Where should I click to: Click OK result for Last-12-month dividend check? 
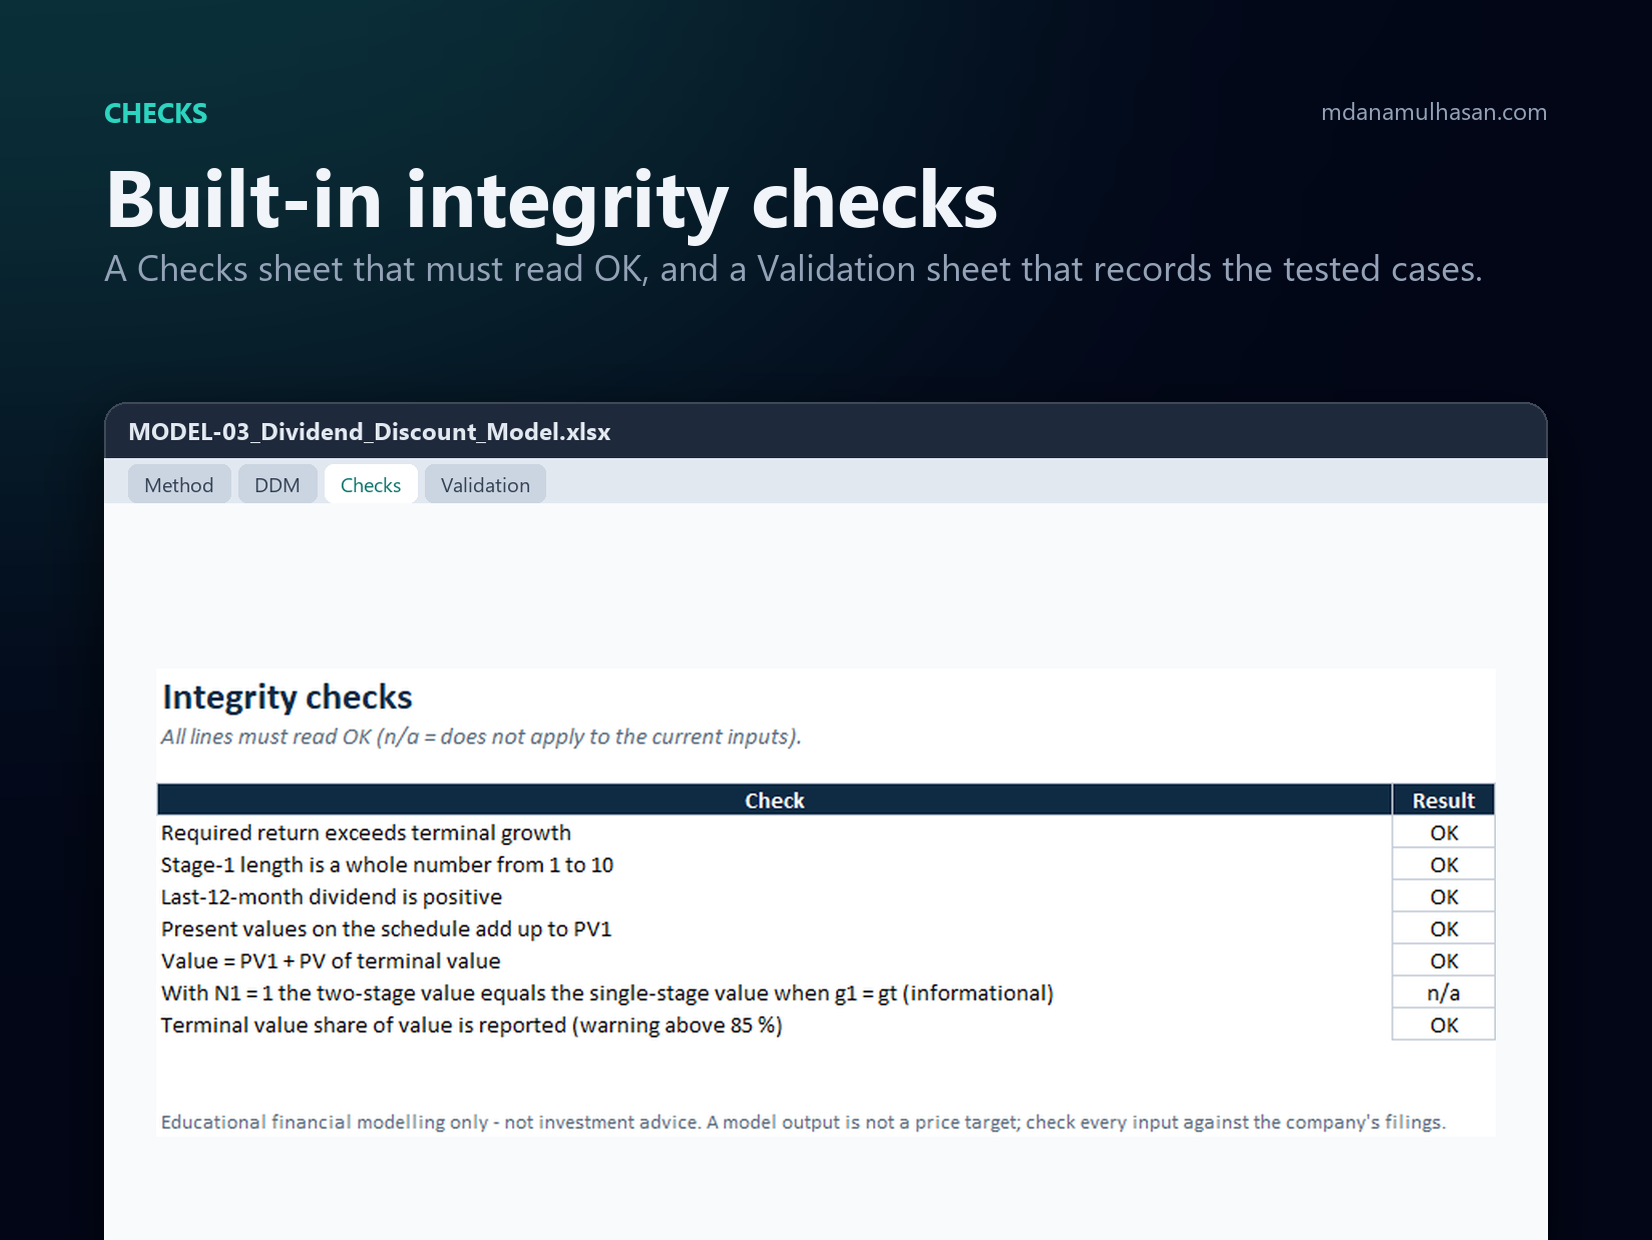1443,897
